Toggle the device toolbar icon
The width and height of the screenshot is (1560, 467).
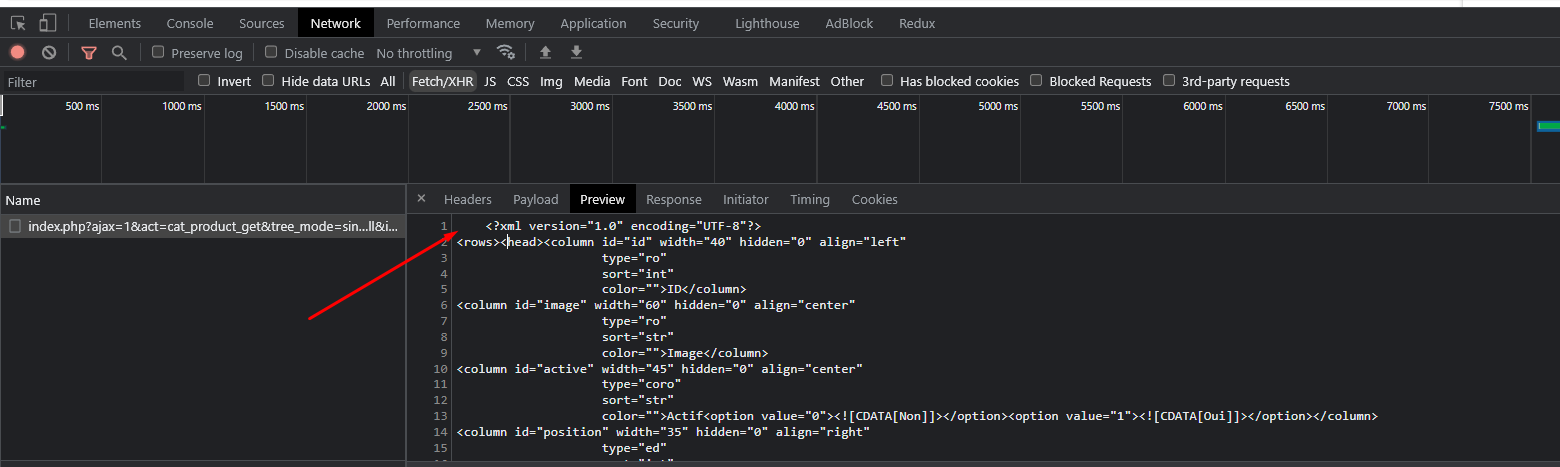coord(47,23)
